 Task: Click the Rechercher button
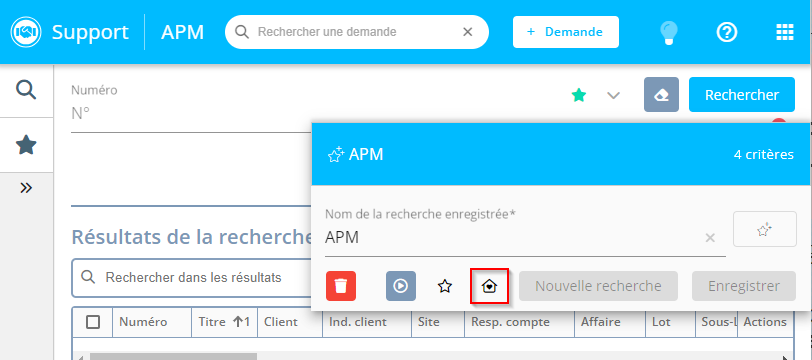(x=742, y=95)
